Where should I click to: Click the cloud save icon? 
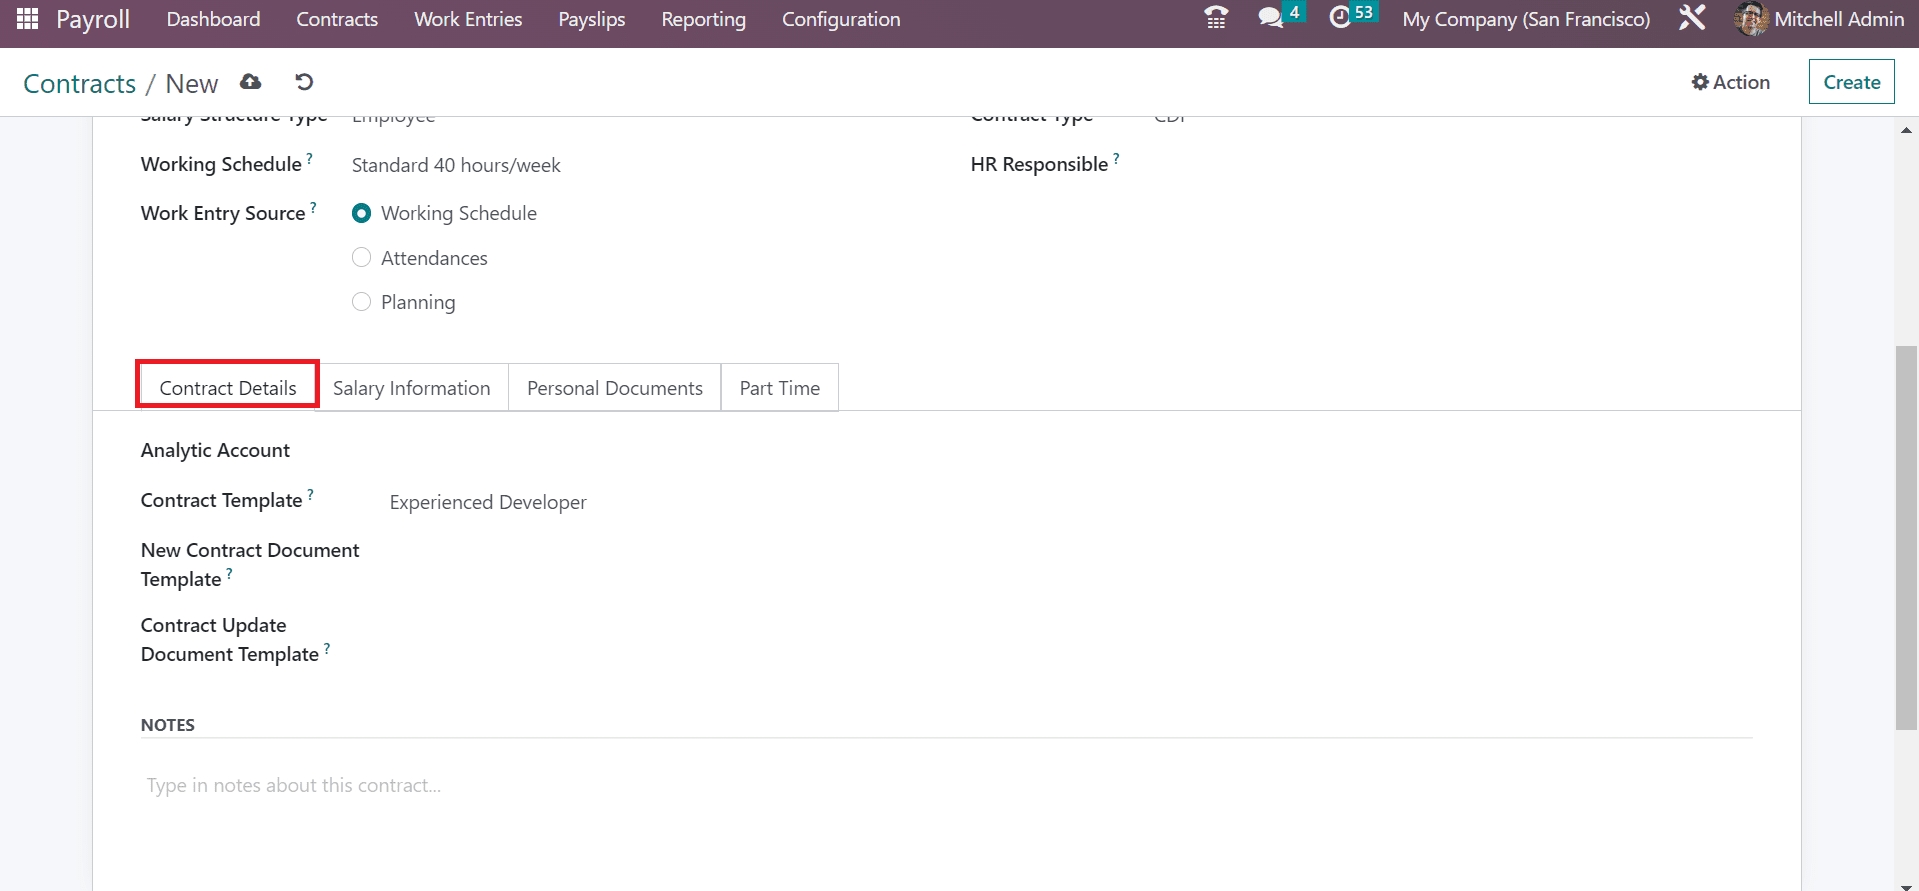pyautogui.click(x=251, y=82)
